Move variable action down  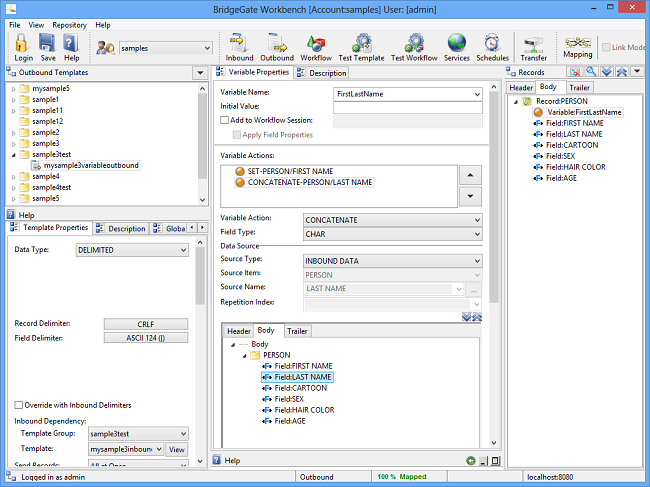pyautogui.click(x=470, y=196)
